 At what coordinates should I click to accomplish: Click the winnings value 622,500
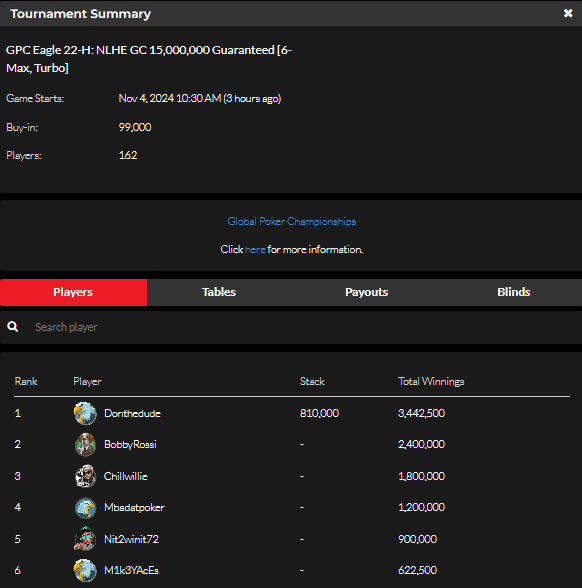click(x=417, y=570)
